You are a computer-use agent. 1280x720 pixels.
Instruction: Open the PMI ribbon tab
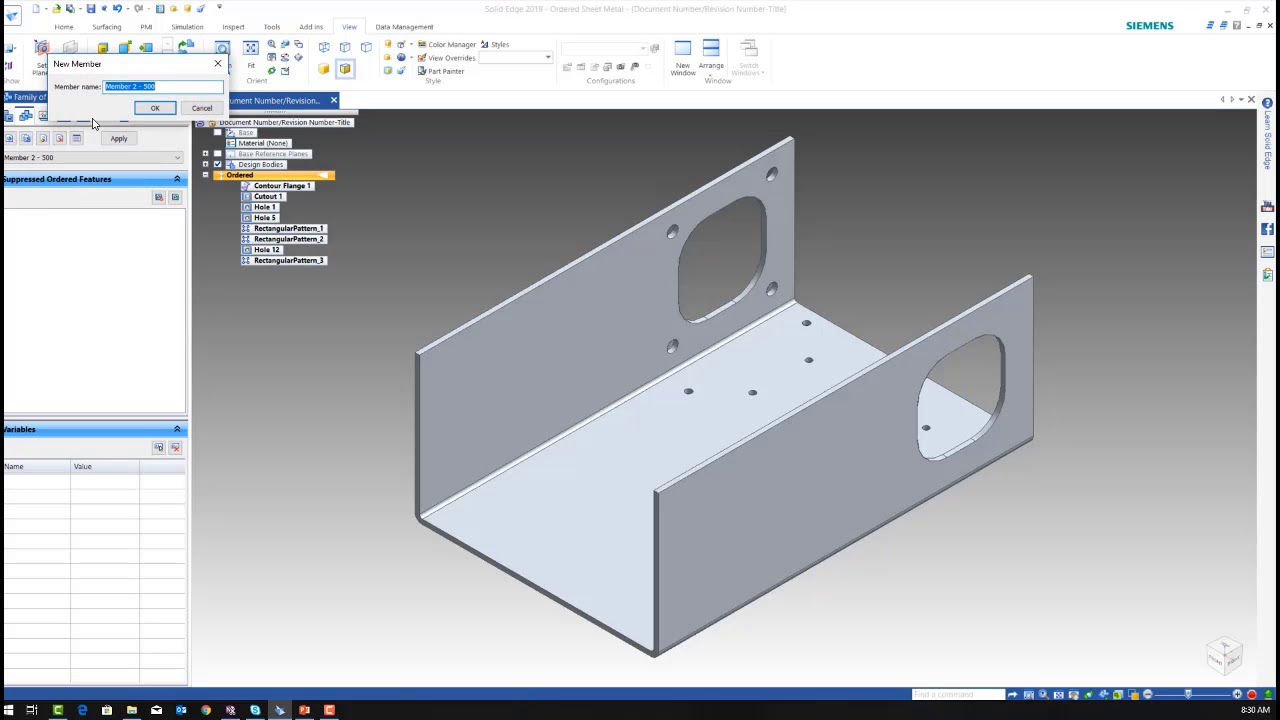[x=146, y=27]
